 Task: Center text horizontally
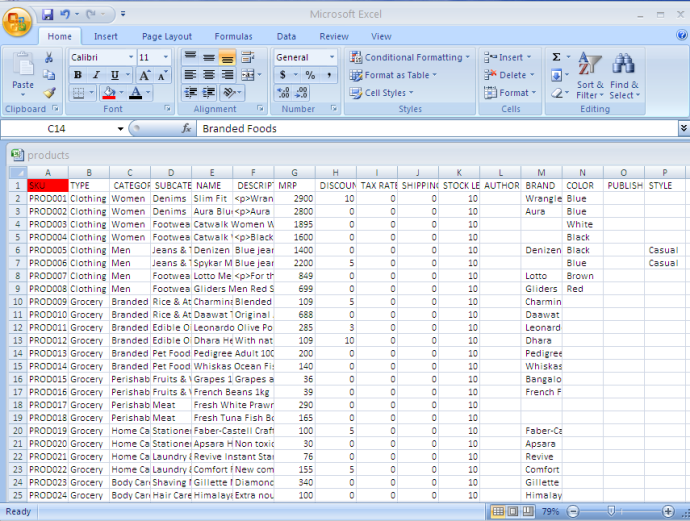pos(209,75)
